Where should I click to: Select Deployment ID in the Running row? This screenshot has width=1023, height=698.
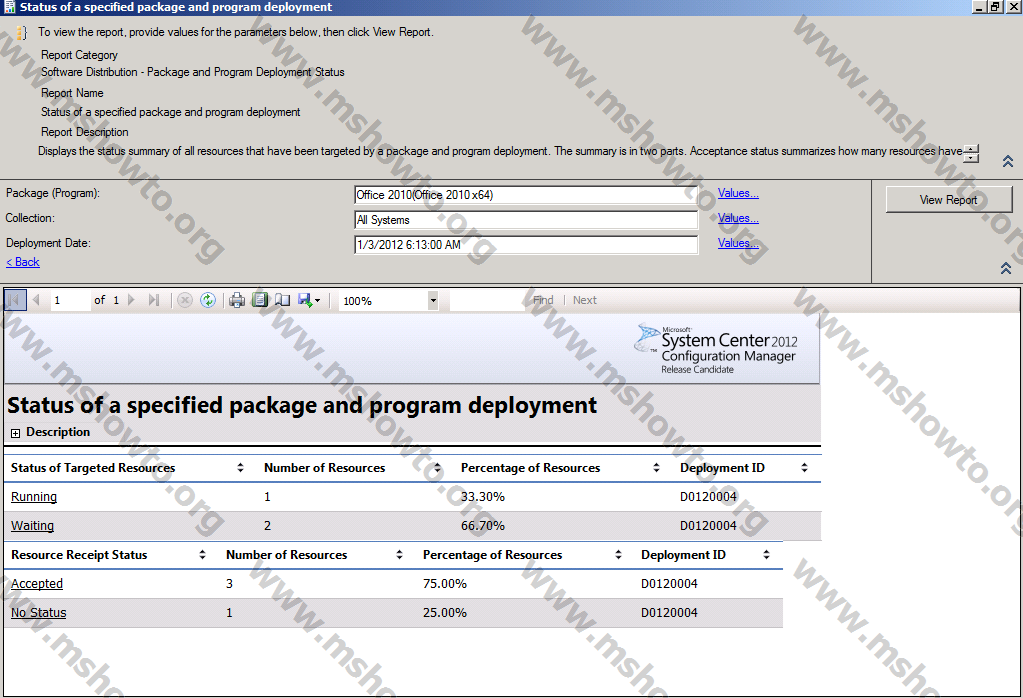(709, 497)
